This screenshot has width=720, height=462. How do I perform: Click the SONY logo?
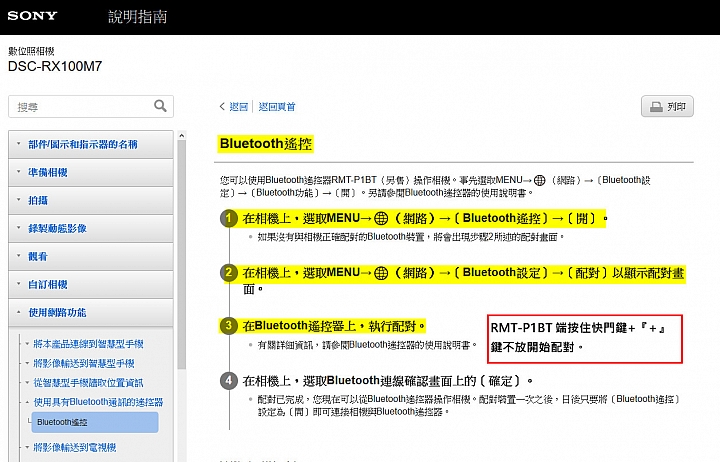[32, 16]
